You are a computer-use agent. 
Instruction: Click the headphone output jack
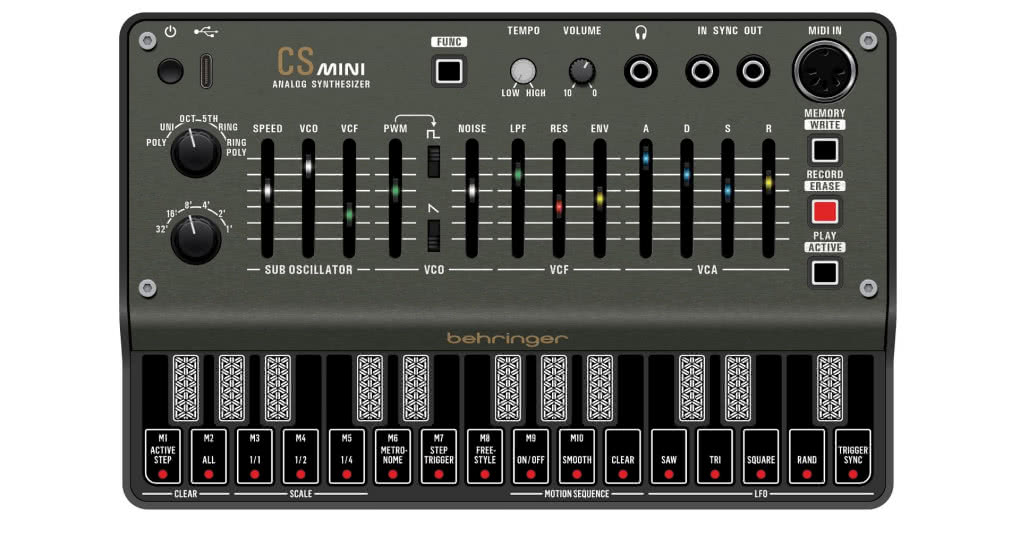(641, 72)
